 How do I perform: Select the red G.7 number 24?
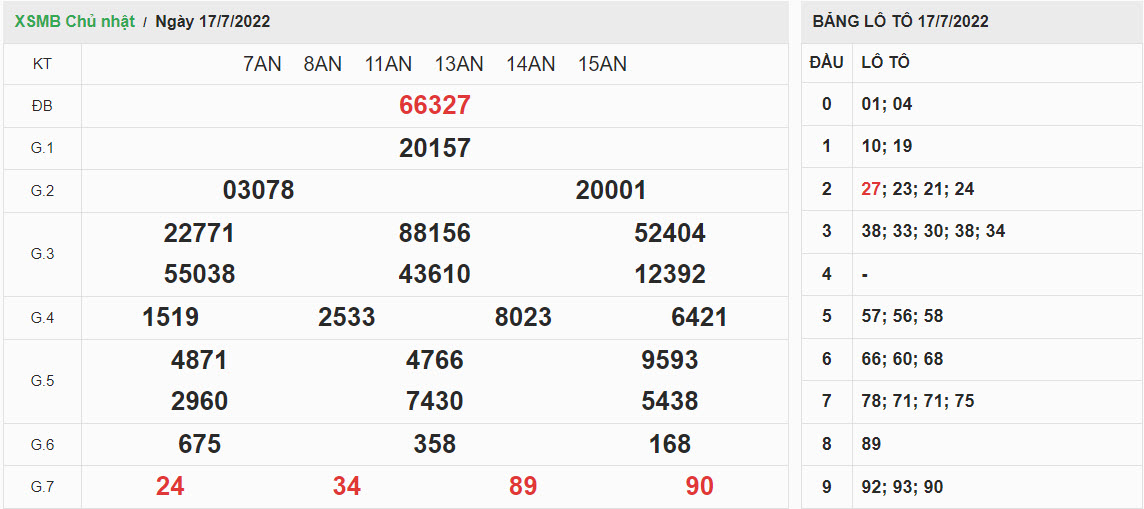tap(170, 486)
